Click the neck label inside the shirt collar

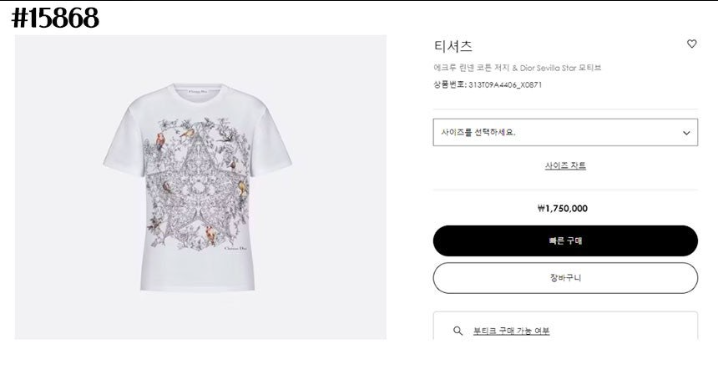[199, 91]
